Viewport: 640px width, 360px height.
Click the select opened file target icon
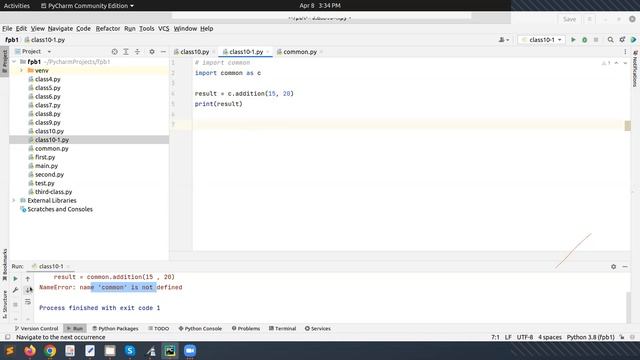click(x=115, y=52)
